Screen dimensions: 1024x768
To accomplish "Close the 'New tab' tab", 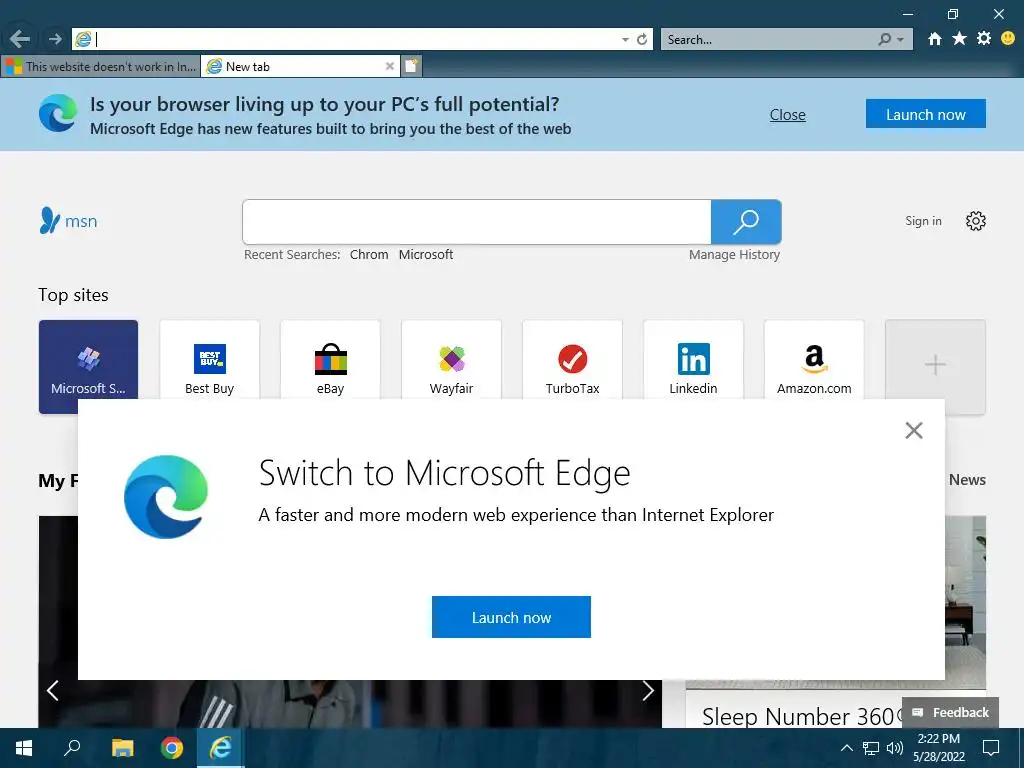I will tap(390, 66).
